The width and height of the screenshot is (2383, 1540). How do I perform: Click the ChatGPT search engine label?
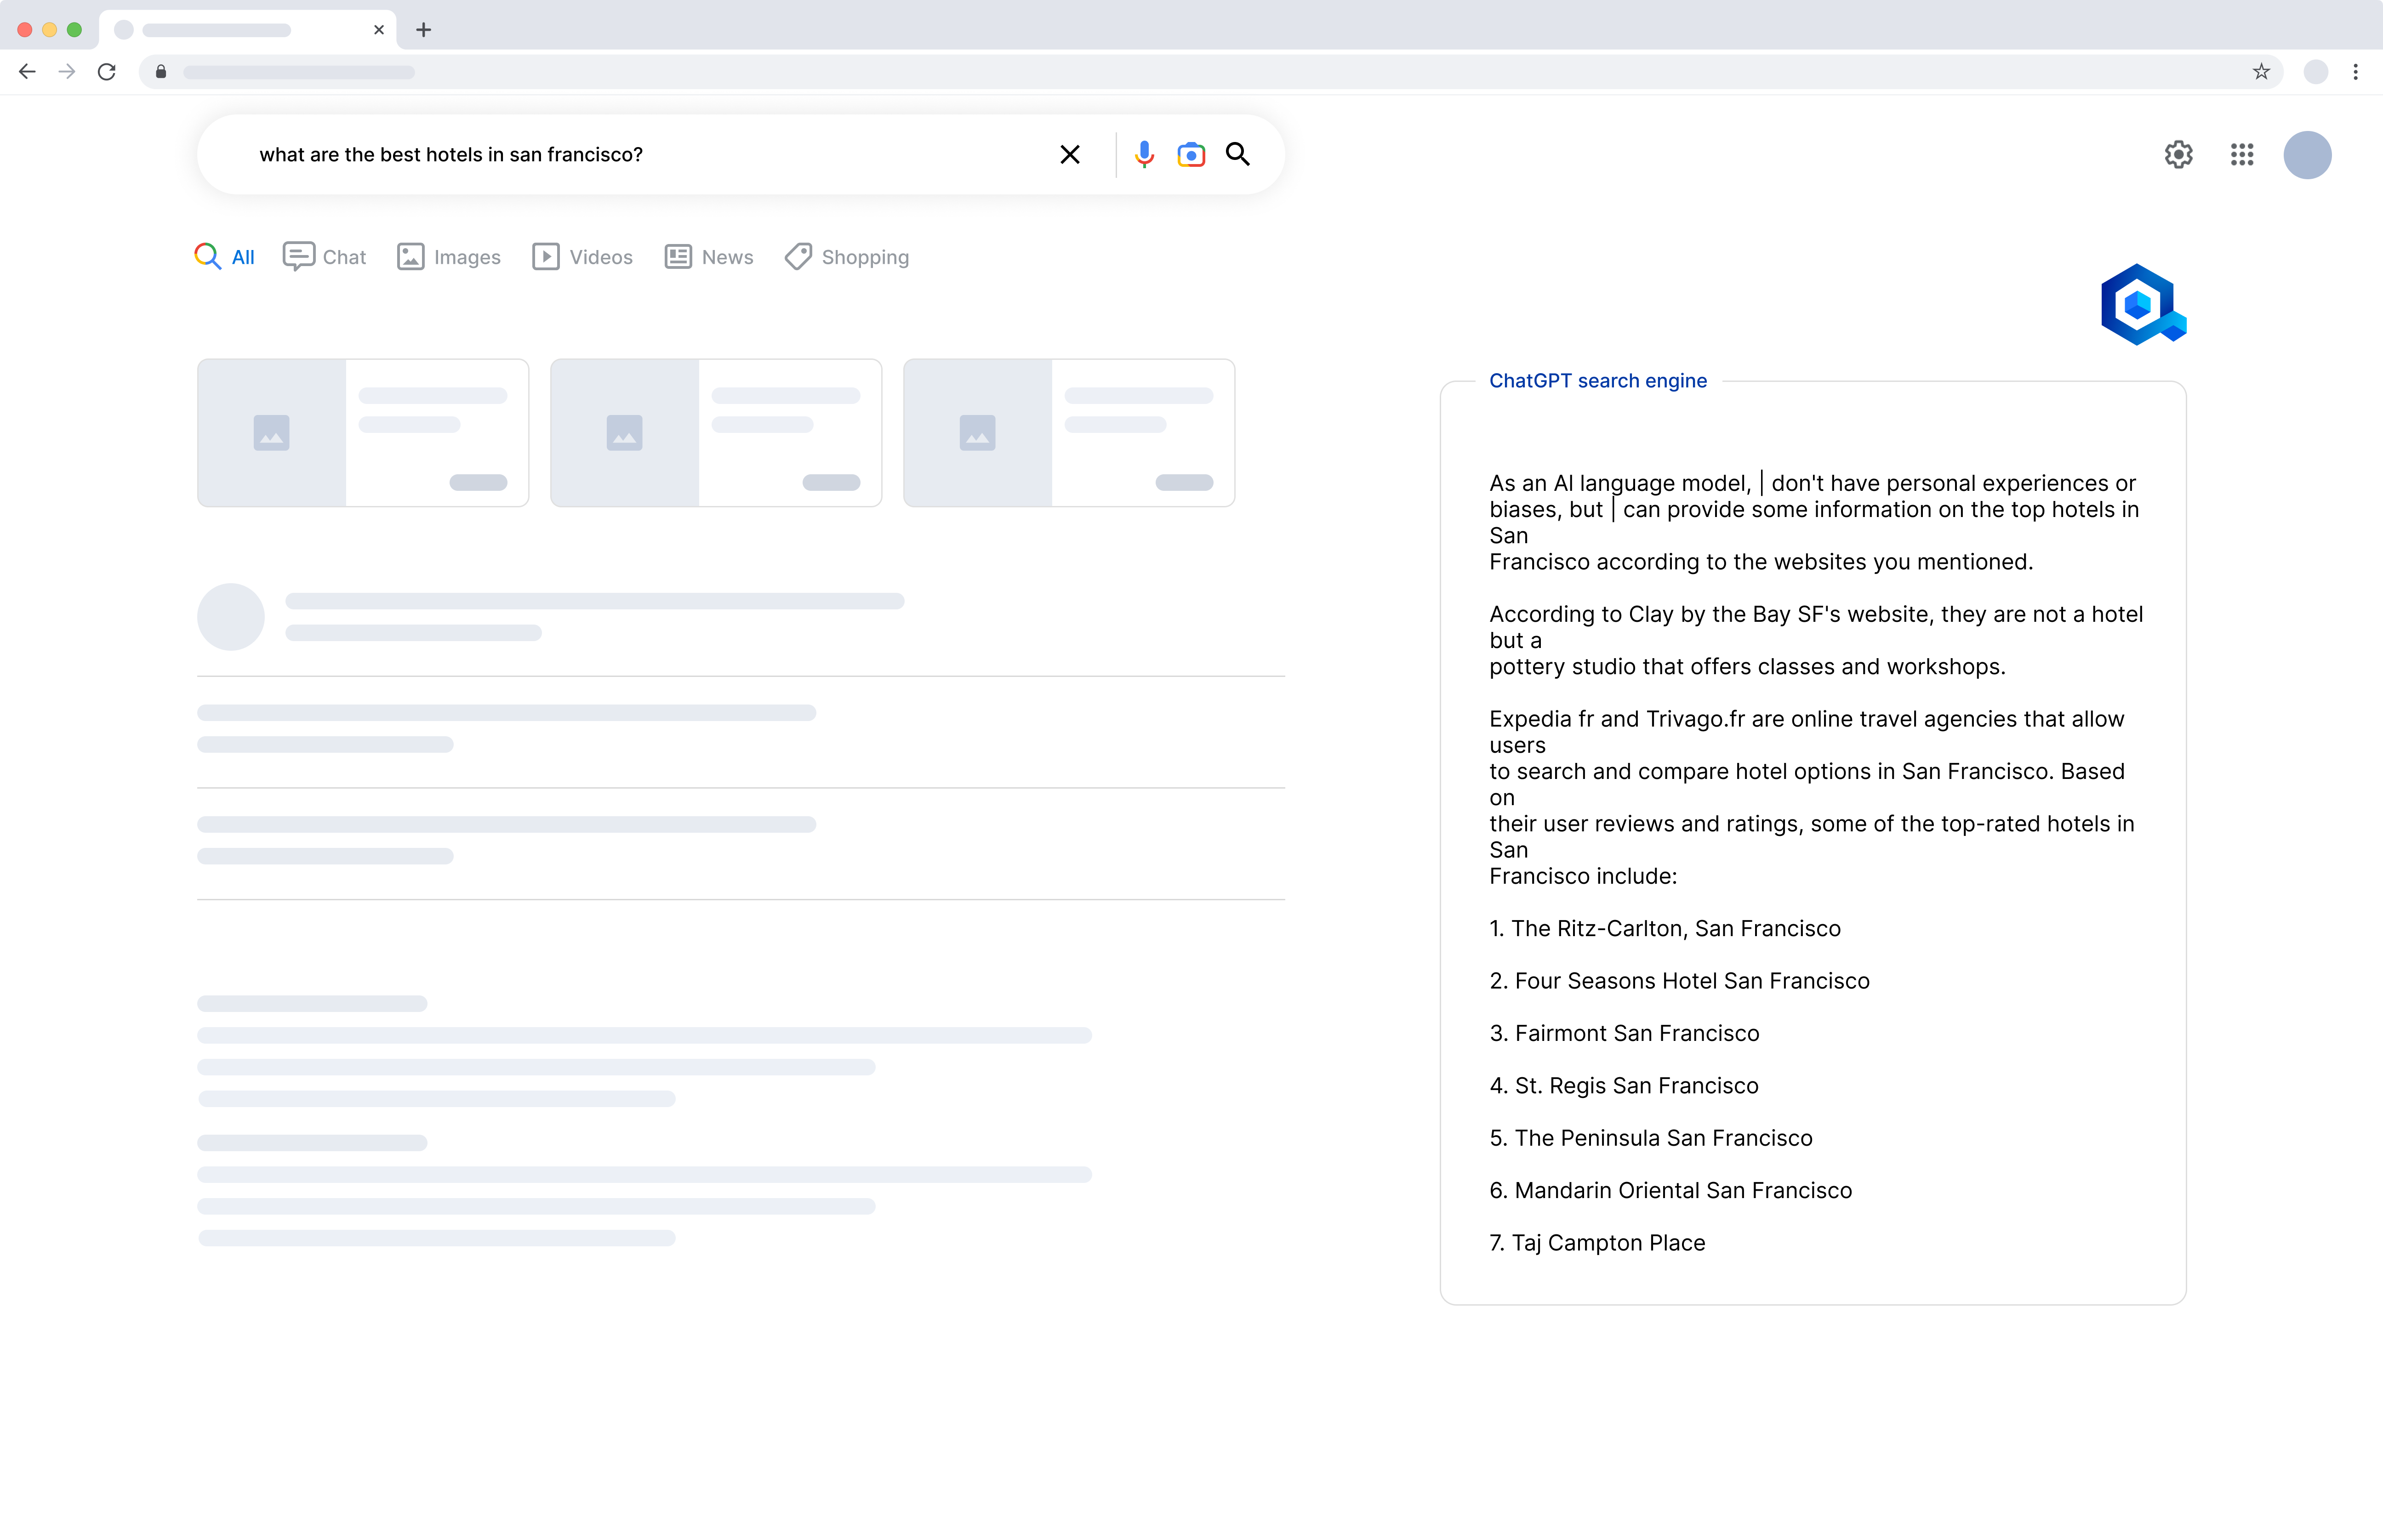click(1598, 381)
